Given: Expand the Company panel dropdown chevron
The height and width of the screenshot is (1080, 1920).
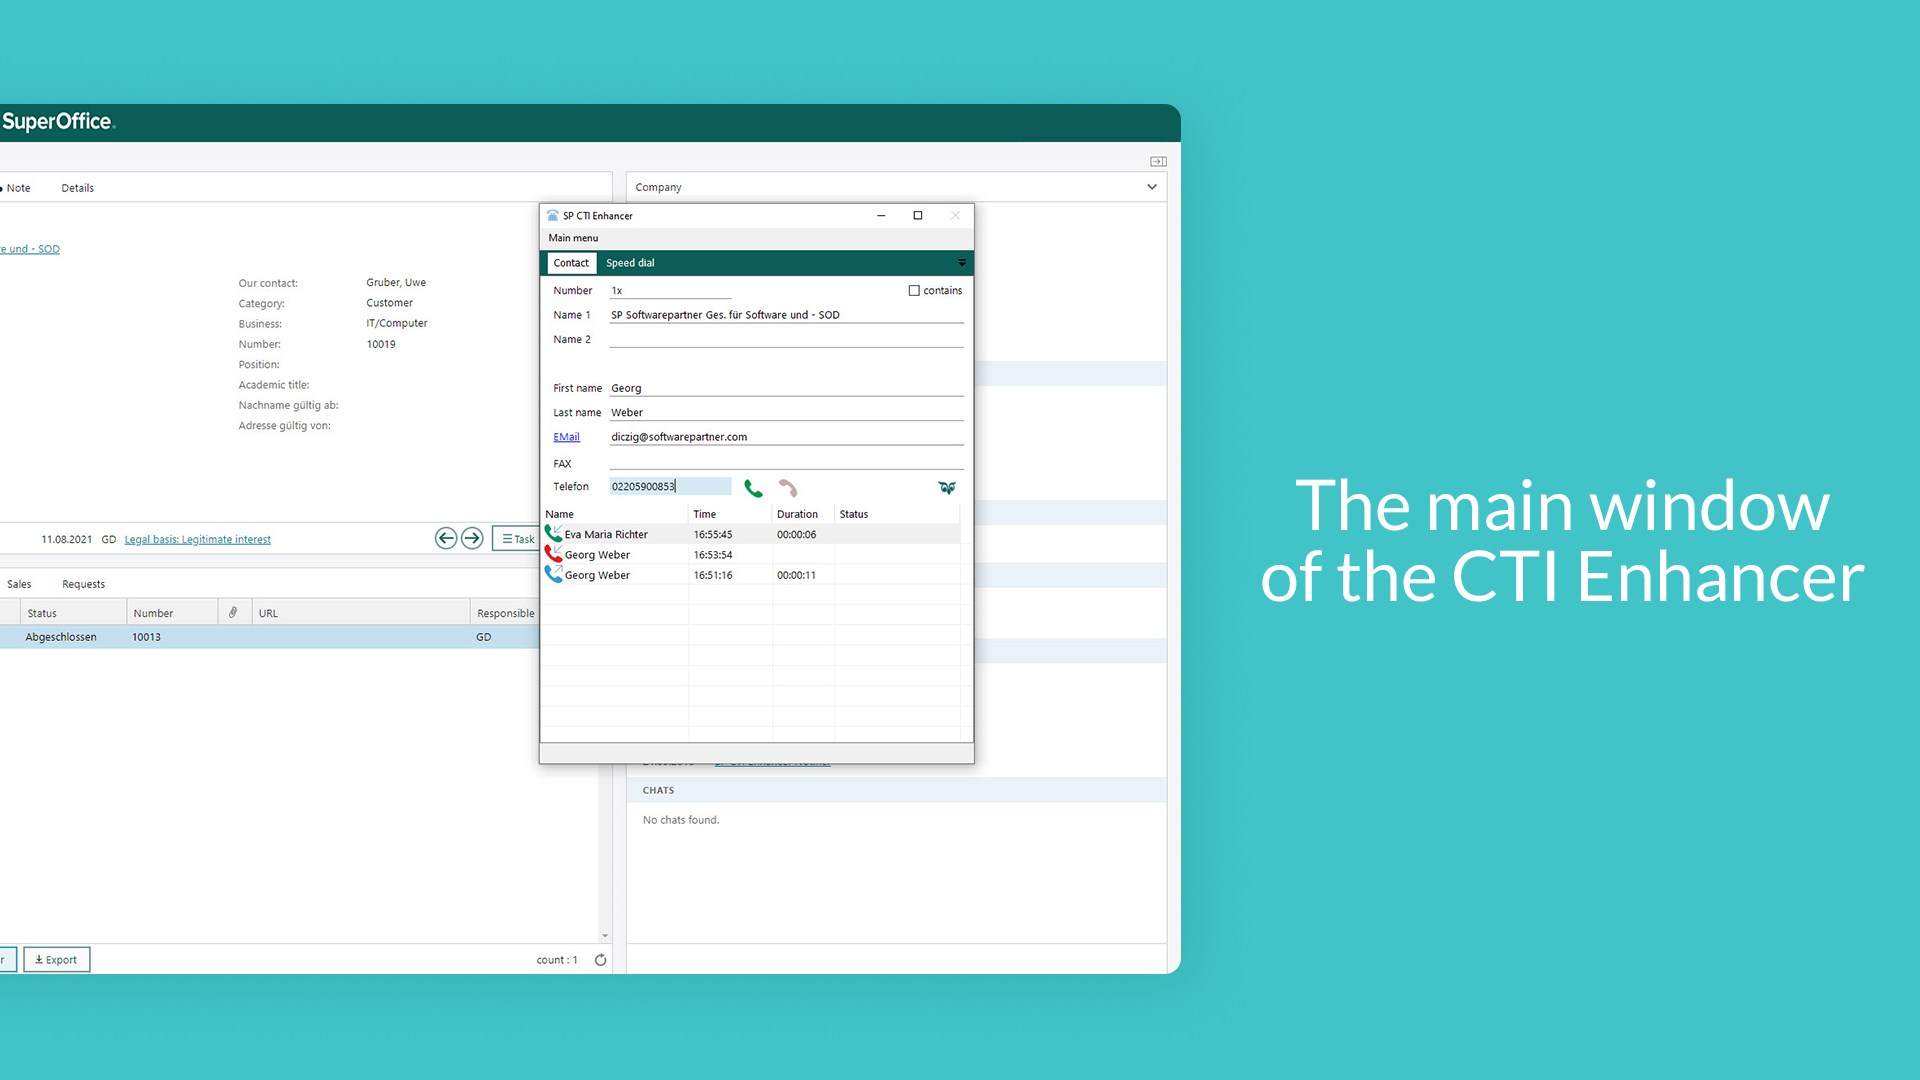Looking at the screenshot, I should coord(1152,187).
